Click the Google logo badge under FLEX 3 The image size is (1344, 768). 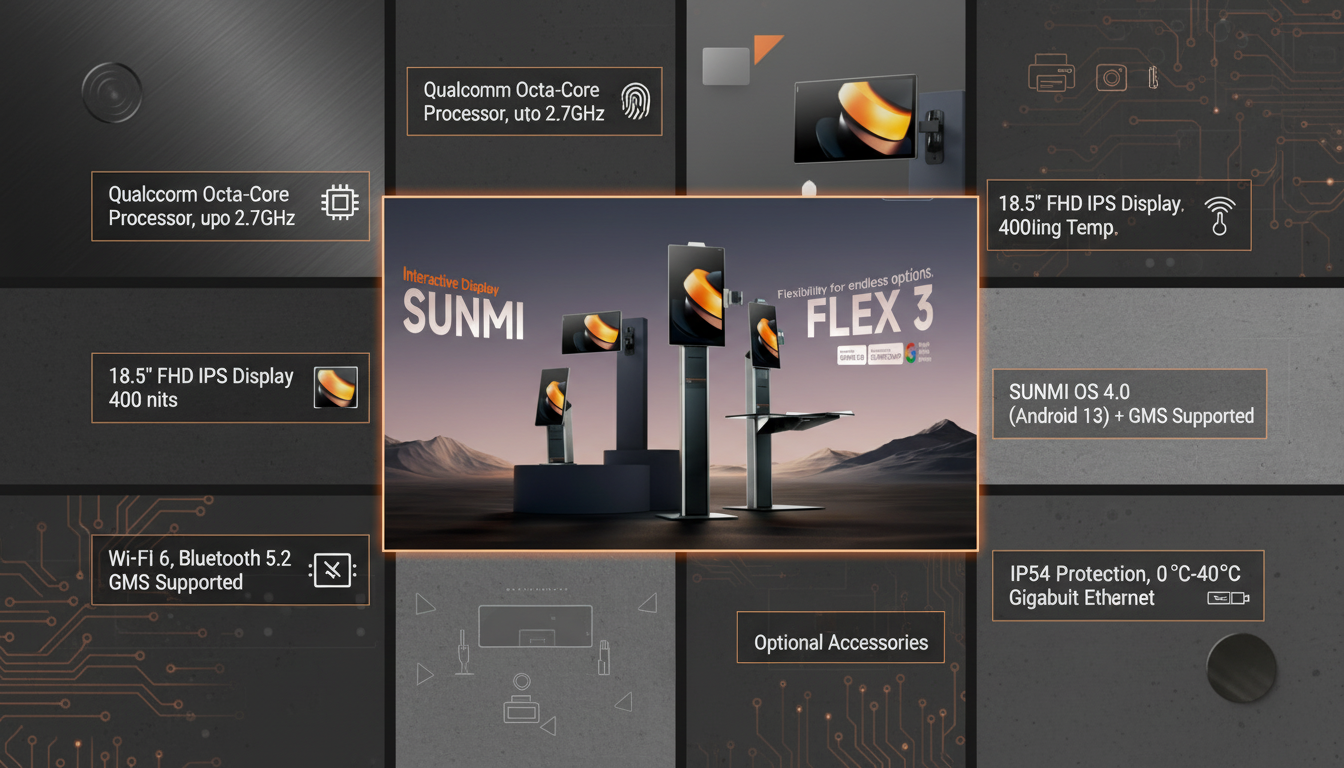pyautogui.click(x=910, y=353)
